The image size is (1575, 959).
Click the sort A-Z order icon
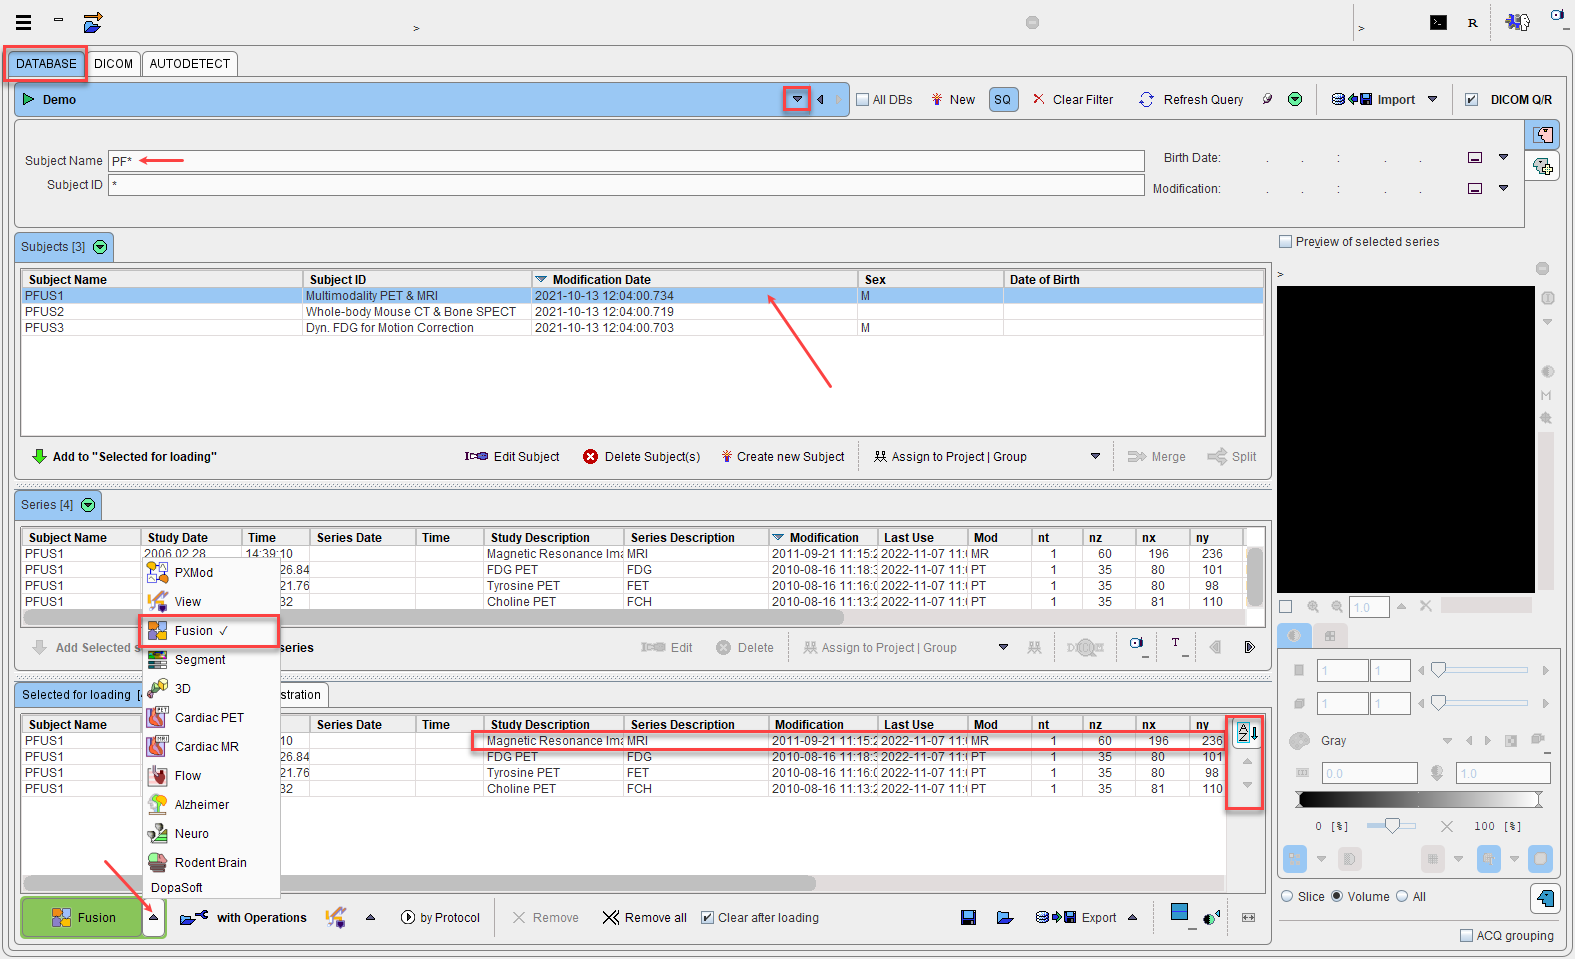click(x=1247, y=732)
